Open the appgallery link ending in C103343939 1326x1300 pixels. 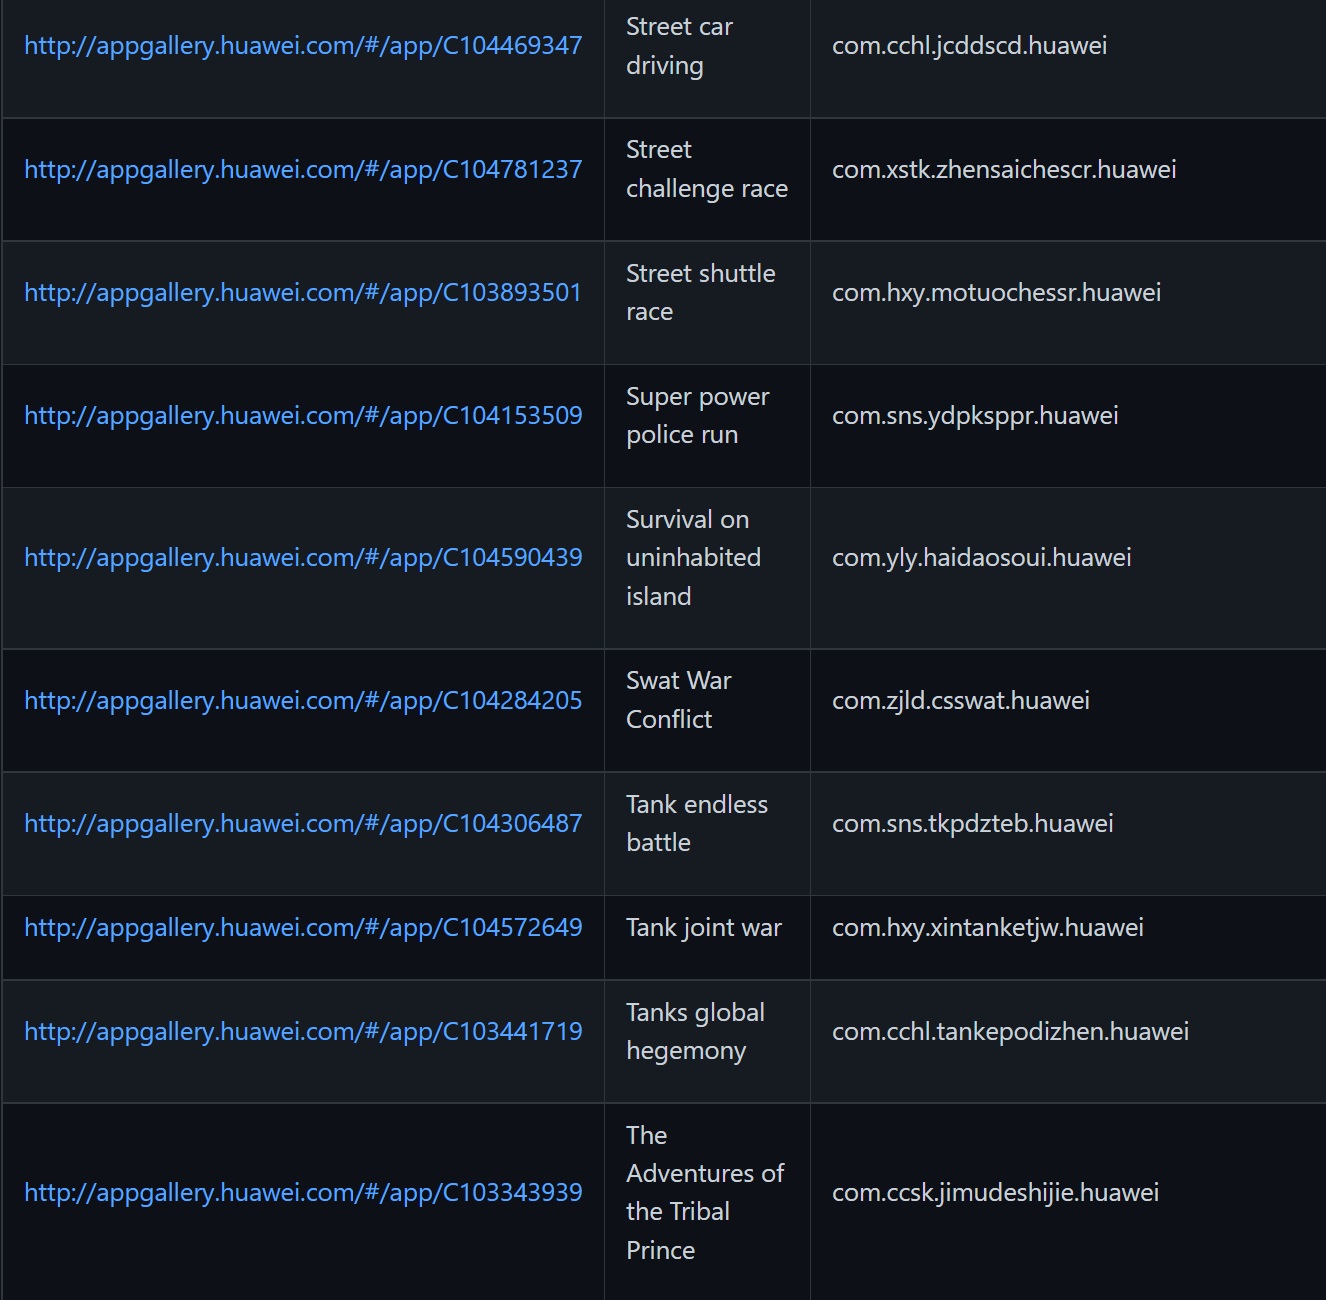click(303, 1193)
